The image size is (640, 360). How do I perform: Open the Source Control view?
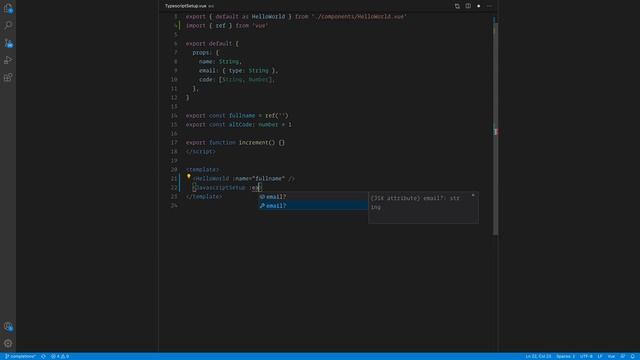8,43
